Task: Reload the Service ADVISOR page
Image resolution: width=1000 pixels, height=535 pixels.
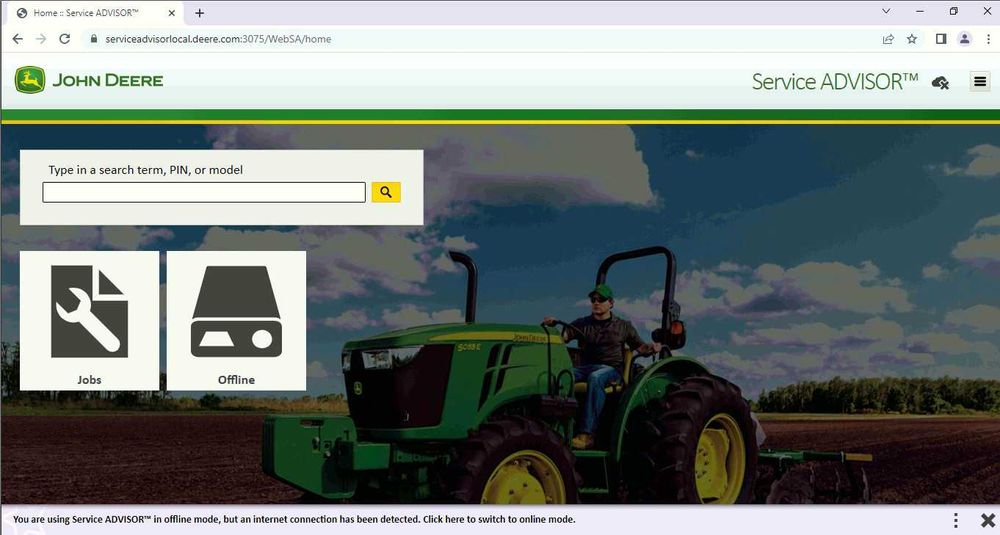Action: pyautogui.click(x=64, y=39)
